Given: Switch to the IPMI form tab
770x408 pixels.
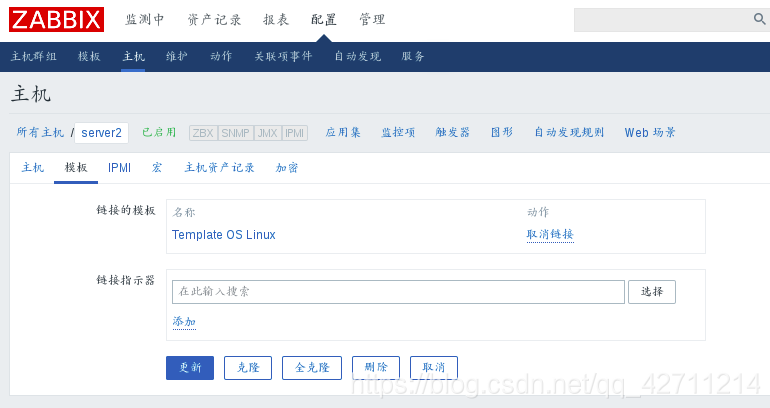Looking at the screenshot, I should point(119,168).
